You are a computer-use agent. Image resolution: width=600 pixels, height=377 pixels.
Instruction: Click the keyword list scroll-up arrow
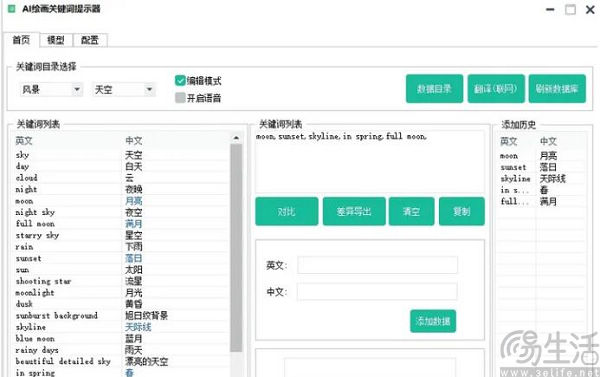pyautogui.click(x=236, y=137)
